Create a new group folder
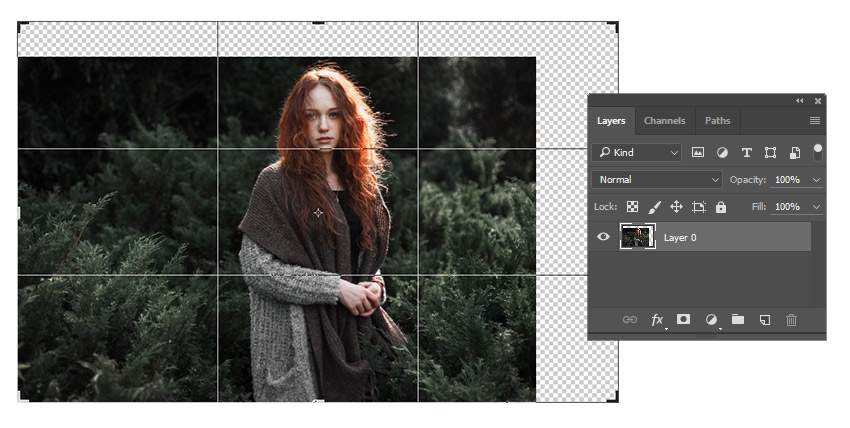This screenshot has height=428, width=850. [738, 319]
